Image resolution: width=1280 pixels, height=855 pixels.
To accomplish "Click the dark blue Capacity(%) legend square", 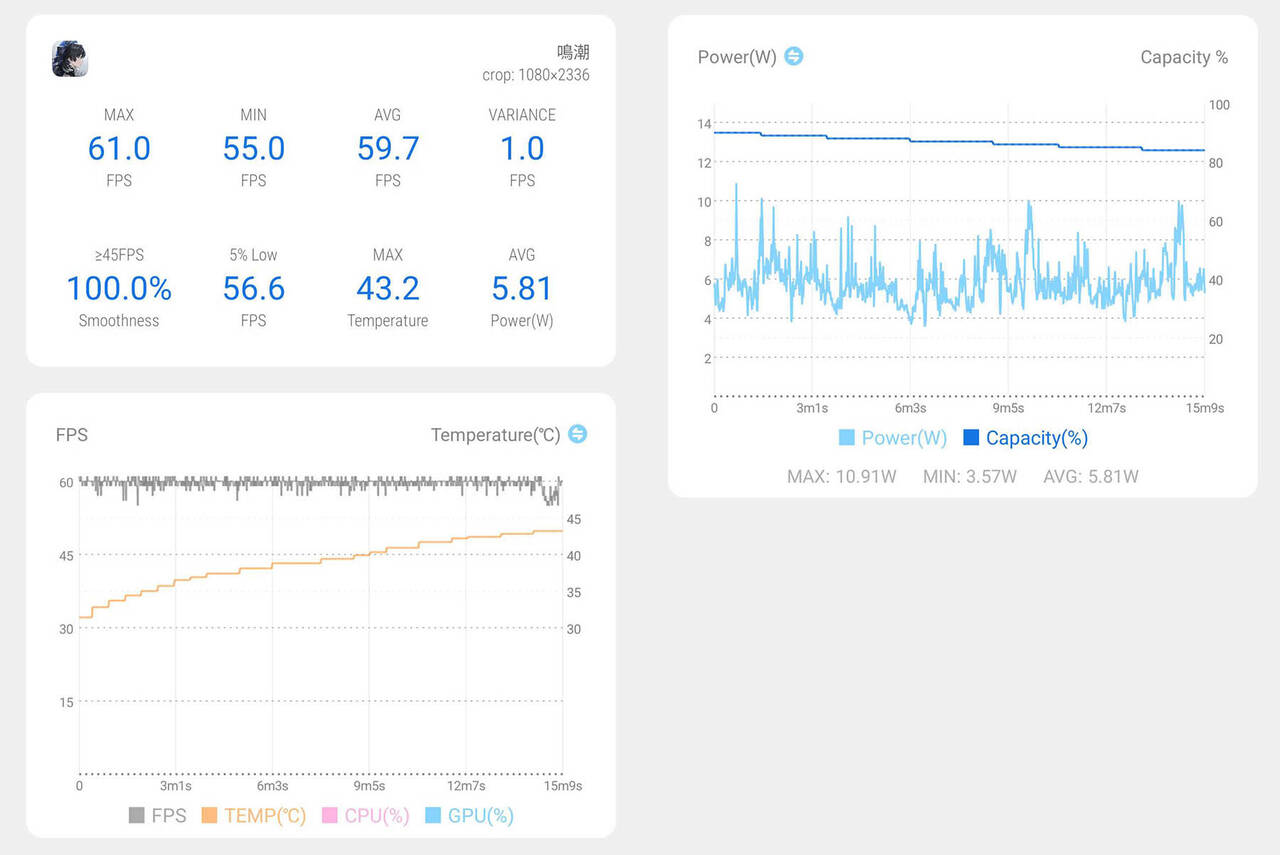I will (x=971, y=438).
